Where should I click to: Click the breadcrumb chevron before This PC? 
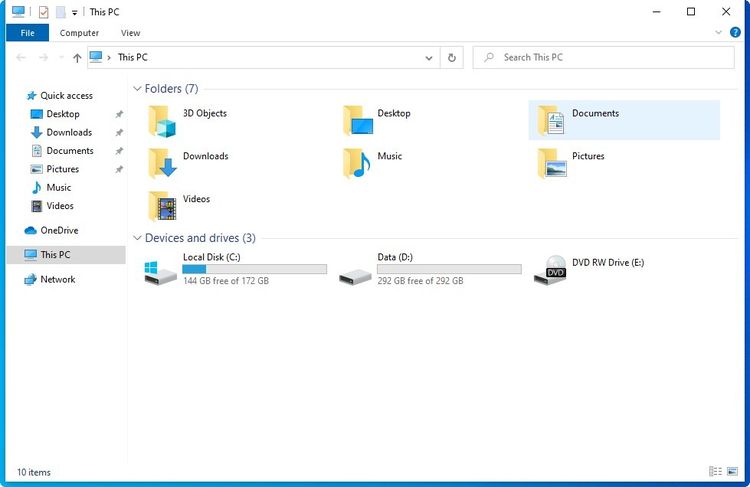[109, 58]
